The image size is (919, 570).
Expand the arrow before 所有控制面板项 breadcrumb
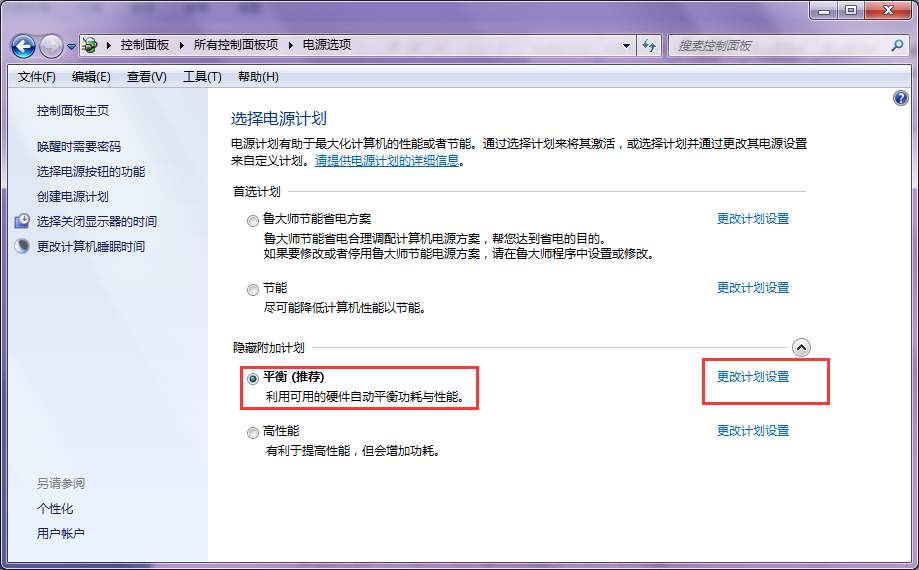tap(182, 45)
